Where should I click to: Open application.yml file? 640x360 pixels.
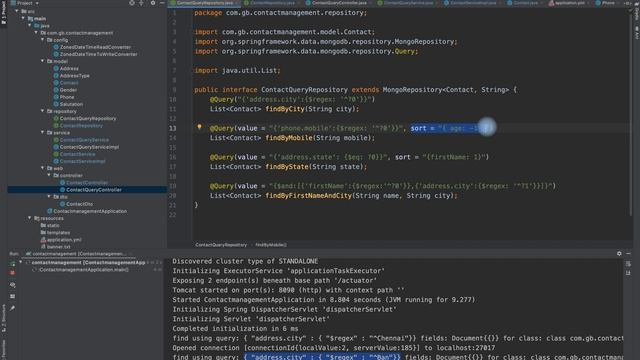point(64,240)
